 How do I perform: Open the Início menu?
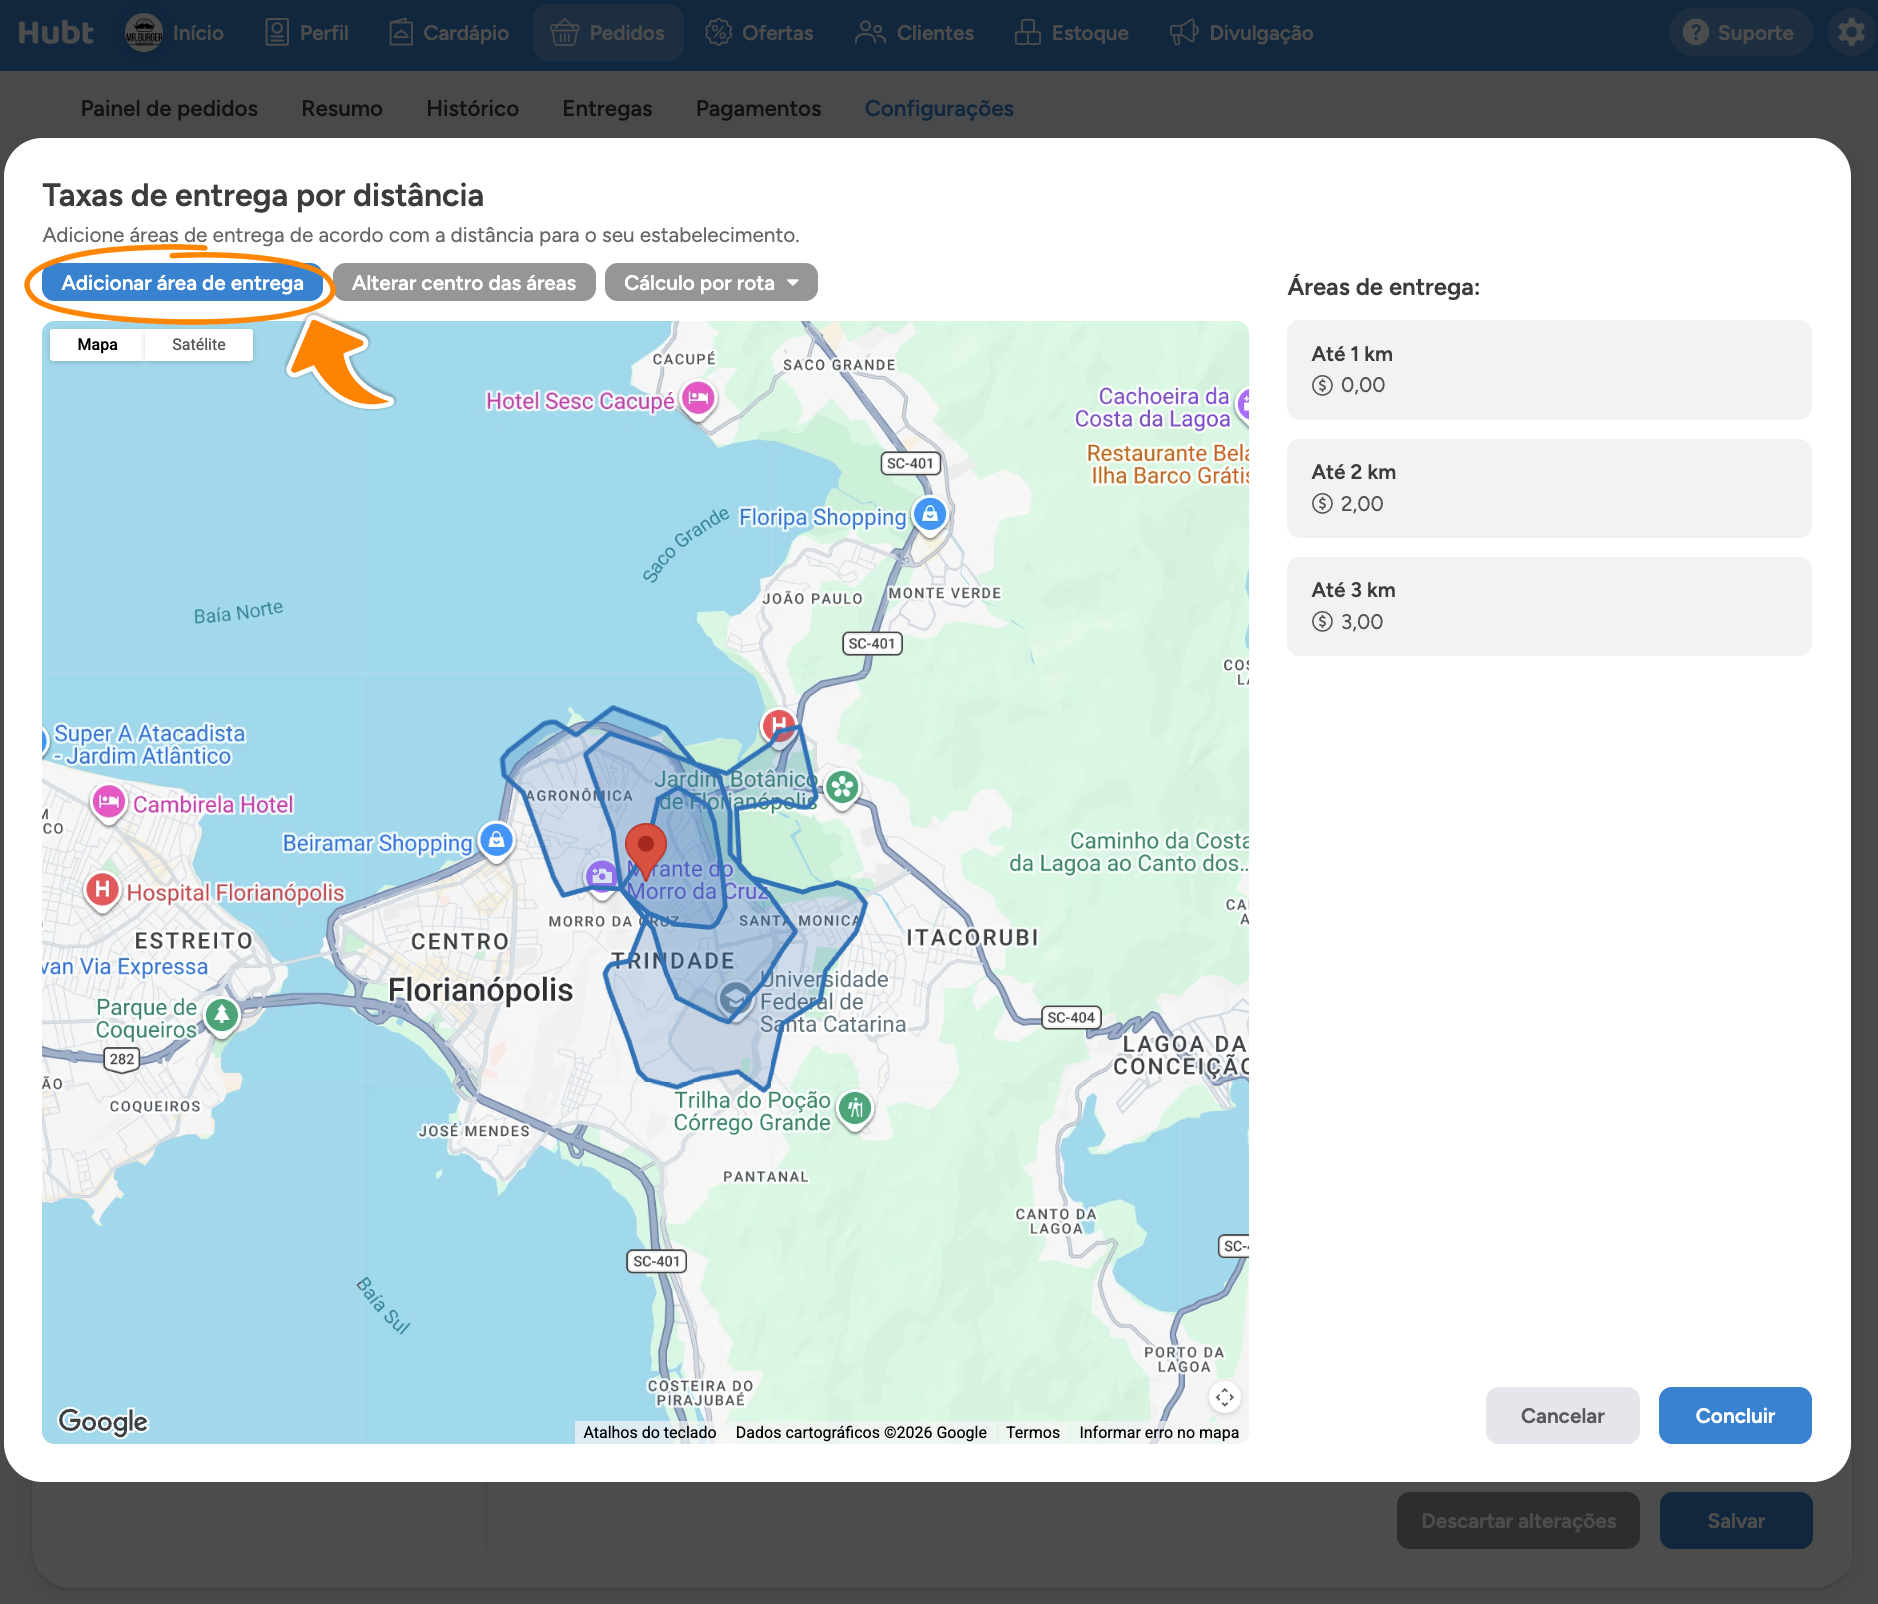click(x=175, y=33)
